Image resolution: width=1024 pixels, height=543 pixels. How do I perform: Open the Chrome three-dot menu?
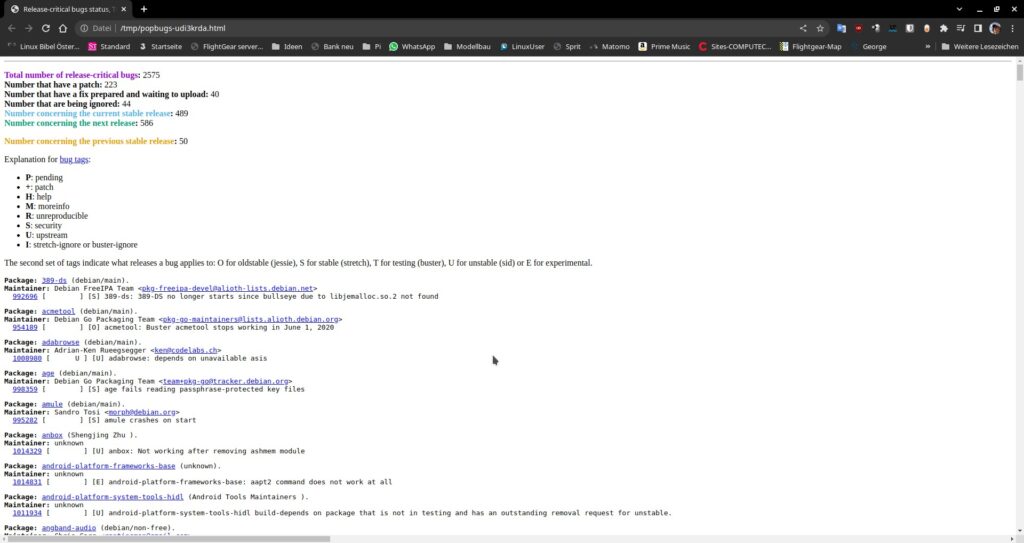1012,28
